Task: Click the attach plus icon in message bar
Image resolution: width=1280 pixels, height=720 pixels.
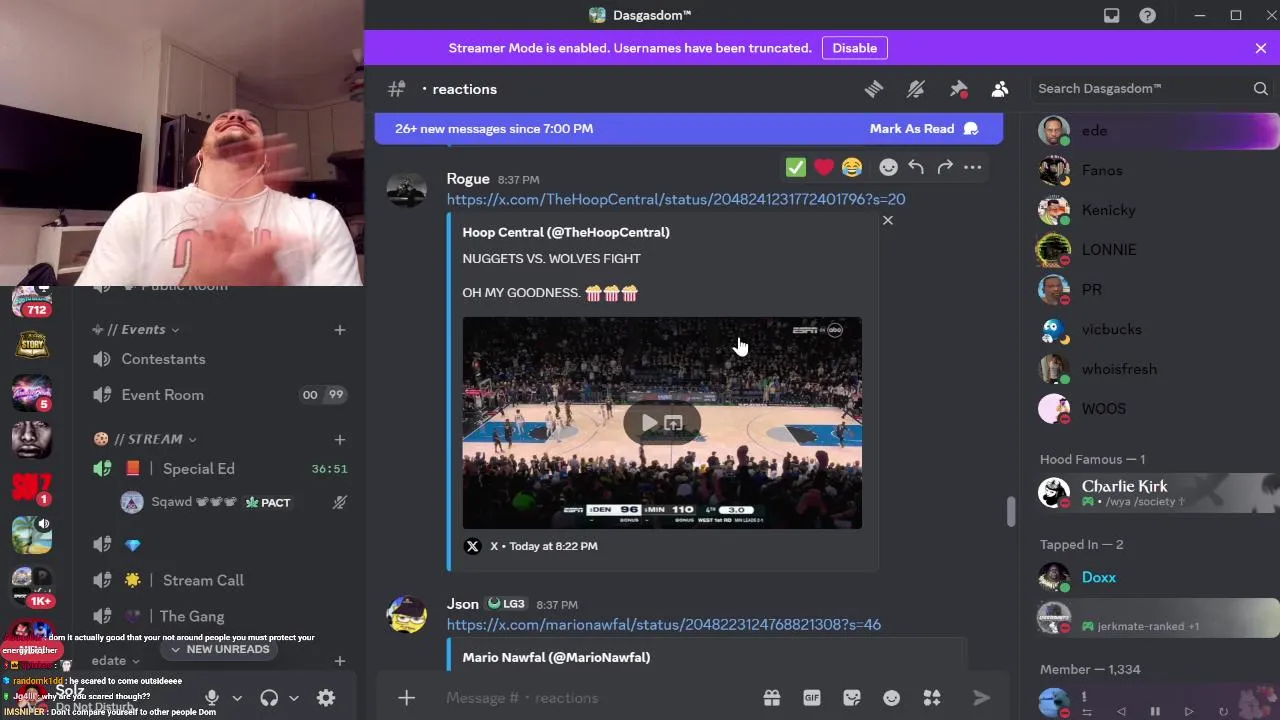Action: (x=406, y=698)
